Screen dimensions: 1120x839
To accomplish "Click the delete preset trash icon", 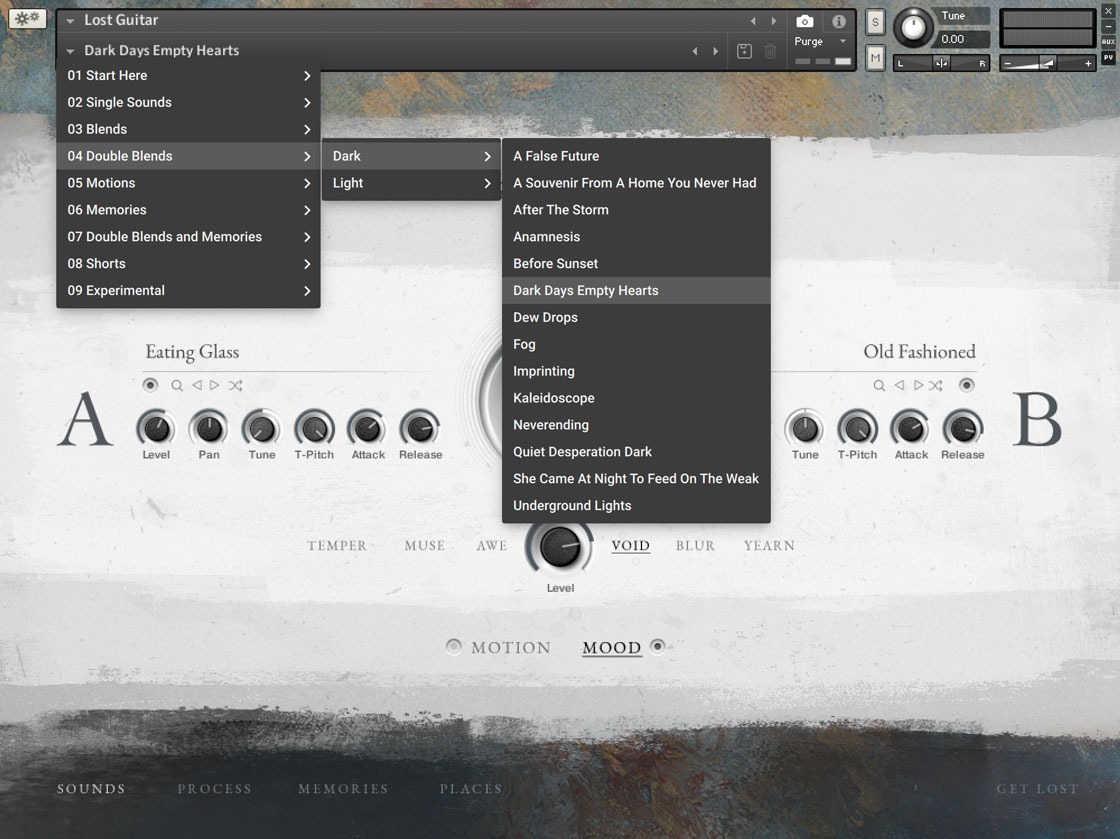I will coord(770,51).
